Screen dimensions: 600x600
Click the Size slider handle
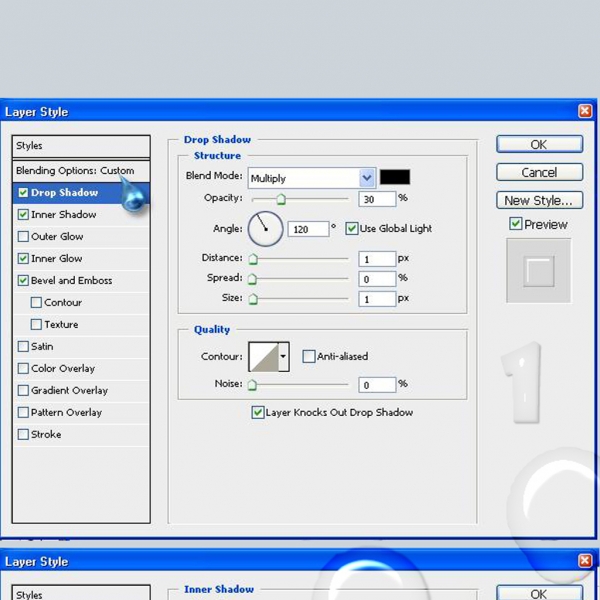click(253, 299)
